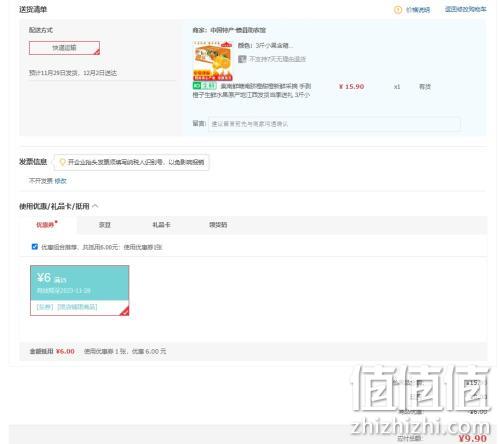Click the no 7-day return policy icon
The width and height of the screenshot is (500, 444).
(242, 59)
